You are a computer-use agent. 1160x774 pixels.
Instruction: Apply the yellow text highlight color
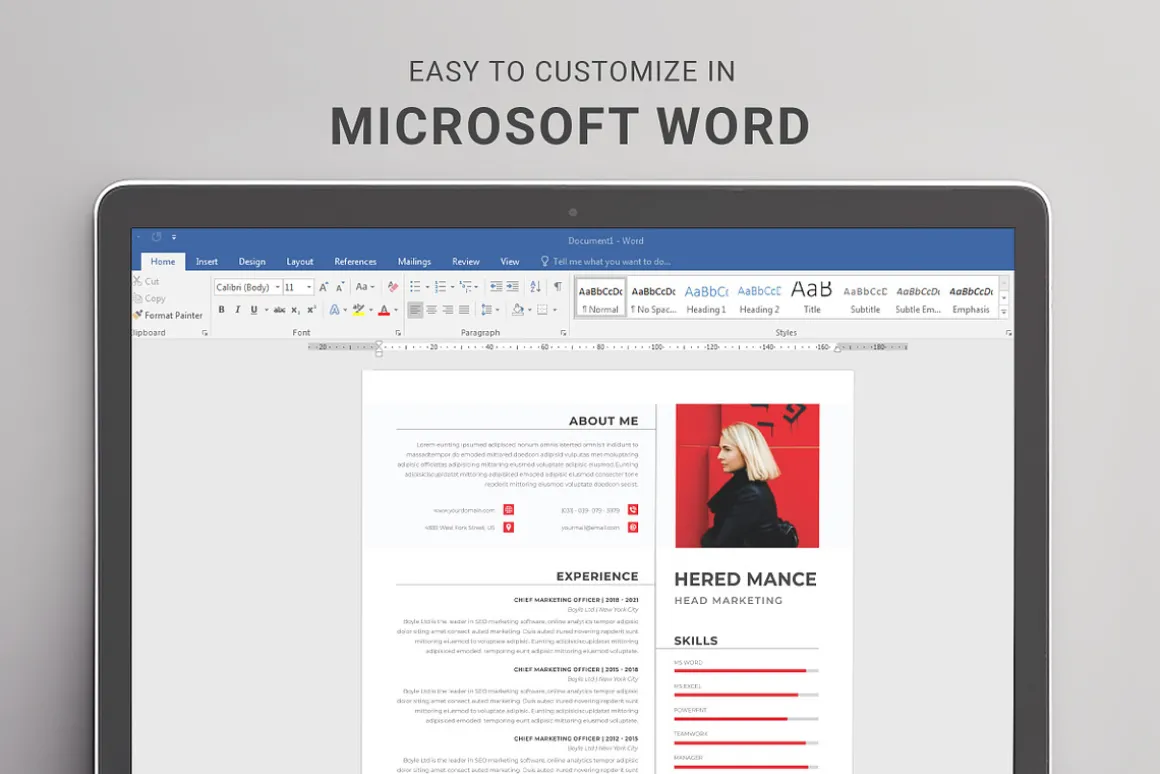(359, 310)
